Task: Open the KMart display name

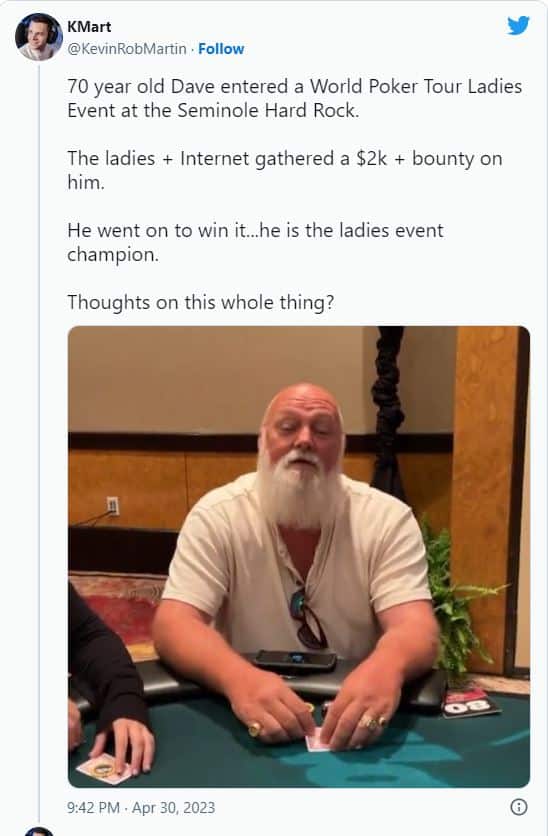Action: click(x=89, y=27)
